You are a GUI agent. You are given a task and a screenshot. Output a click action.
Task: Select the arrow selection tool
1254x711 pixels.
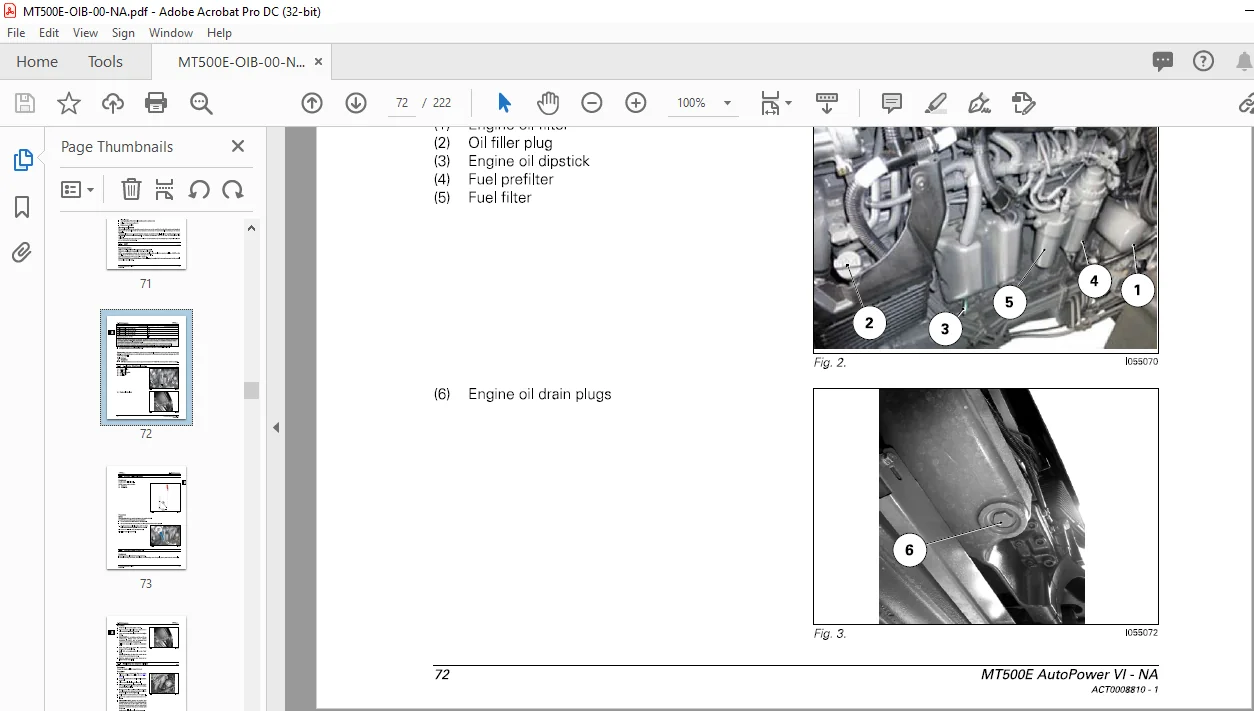click(504, 103)
